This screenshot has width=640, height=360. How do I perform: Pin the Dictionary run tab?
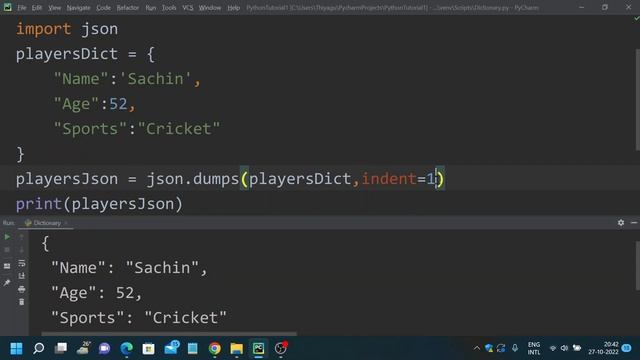pyautogui.click(x=7, y=282)
